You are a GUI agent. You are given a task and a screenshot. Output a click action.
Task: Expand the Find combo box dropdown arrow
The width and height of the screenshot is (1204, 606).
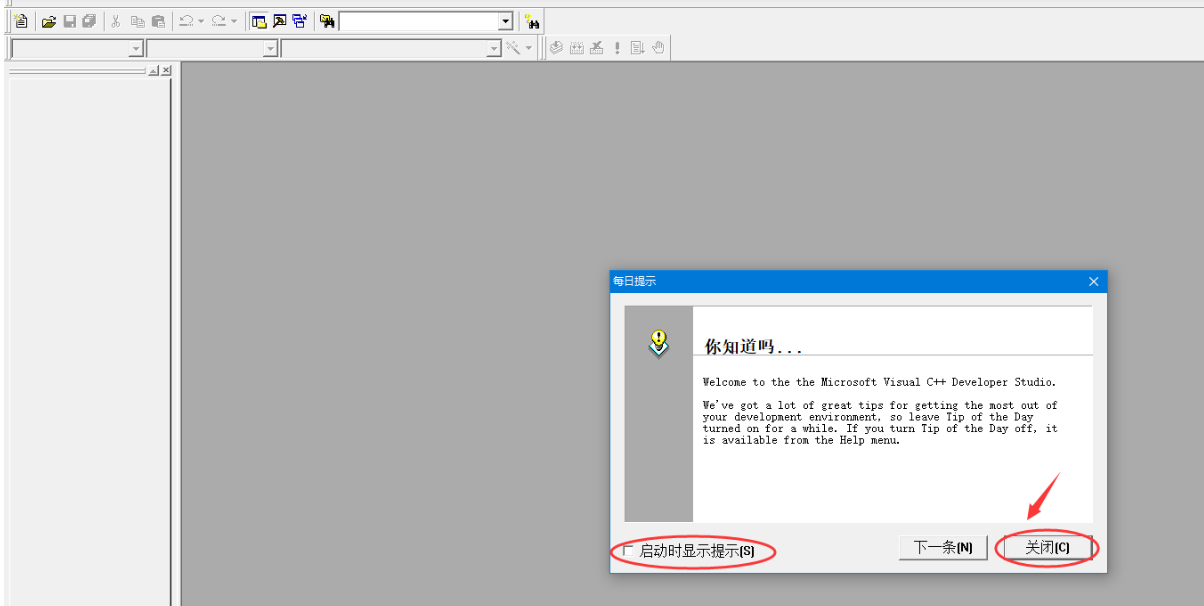coord(505,21)
